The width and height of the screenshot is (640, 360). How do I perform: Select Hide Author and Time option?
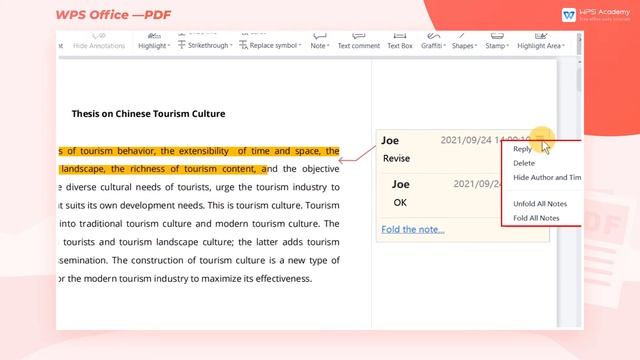[x=547, y=178]
